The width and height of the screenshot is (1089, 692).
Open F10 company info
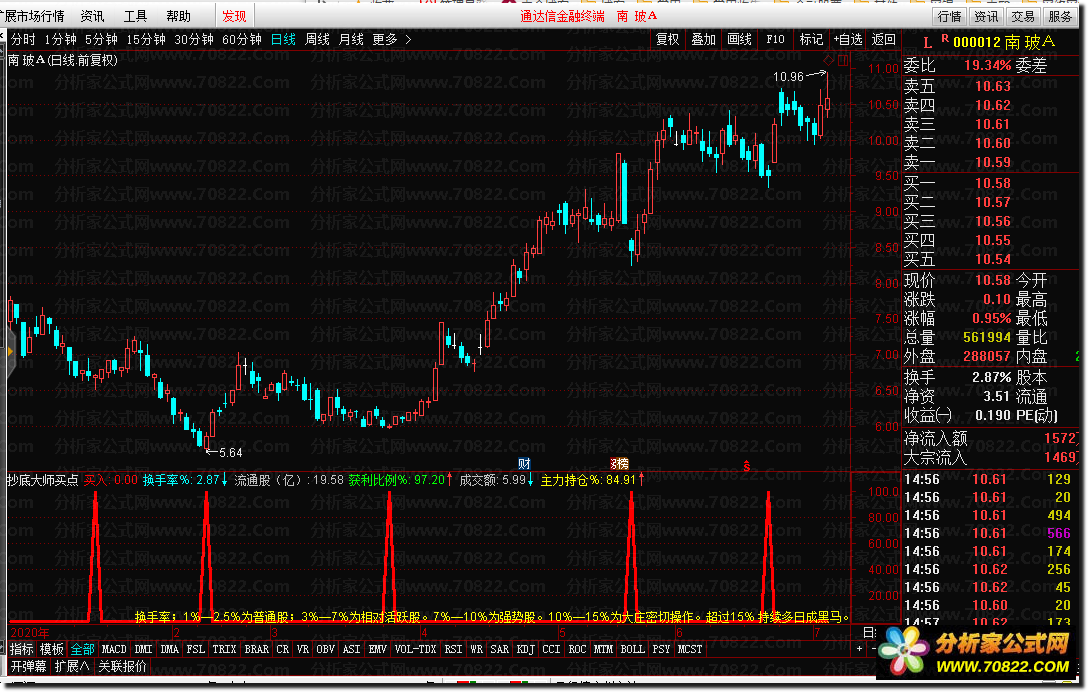tap(775, 40)
